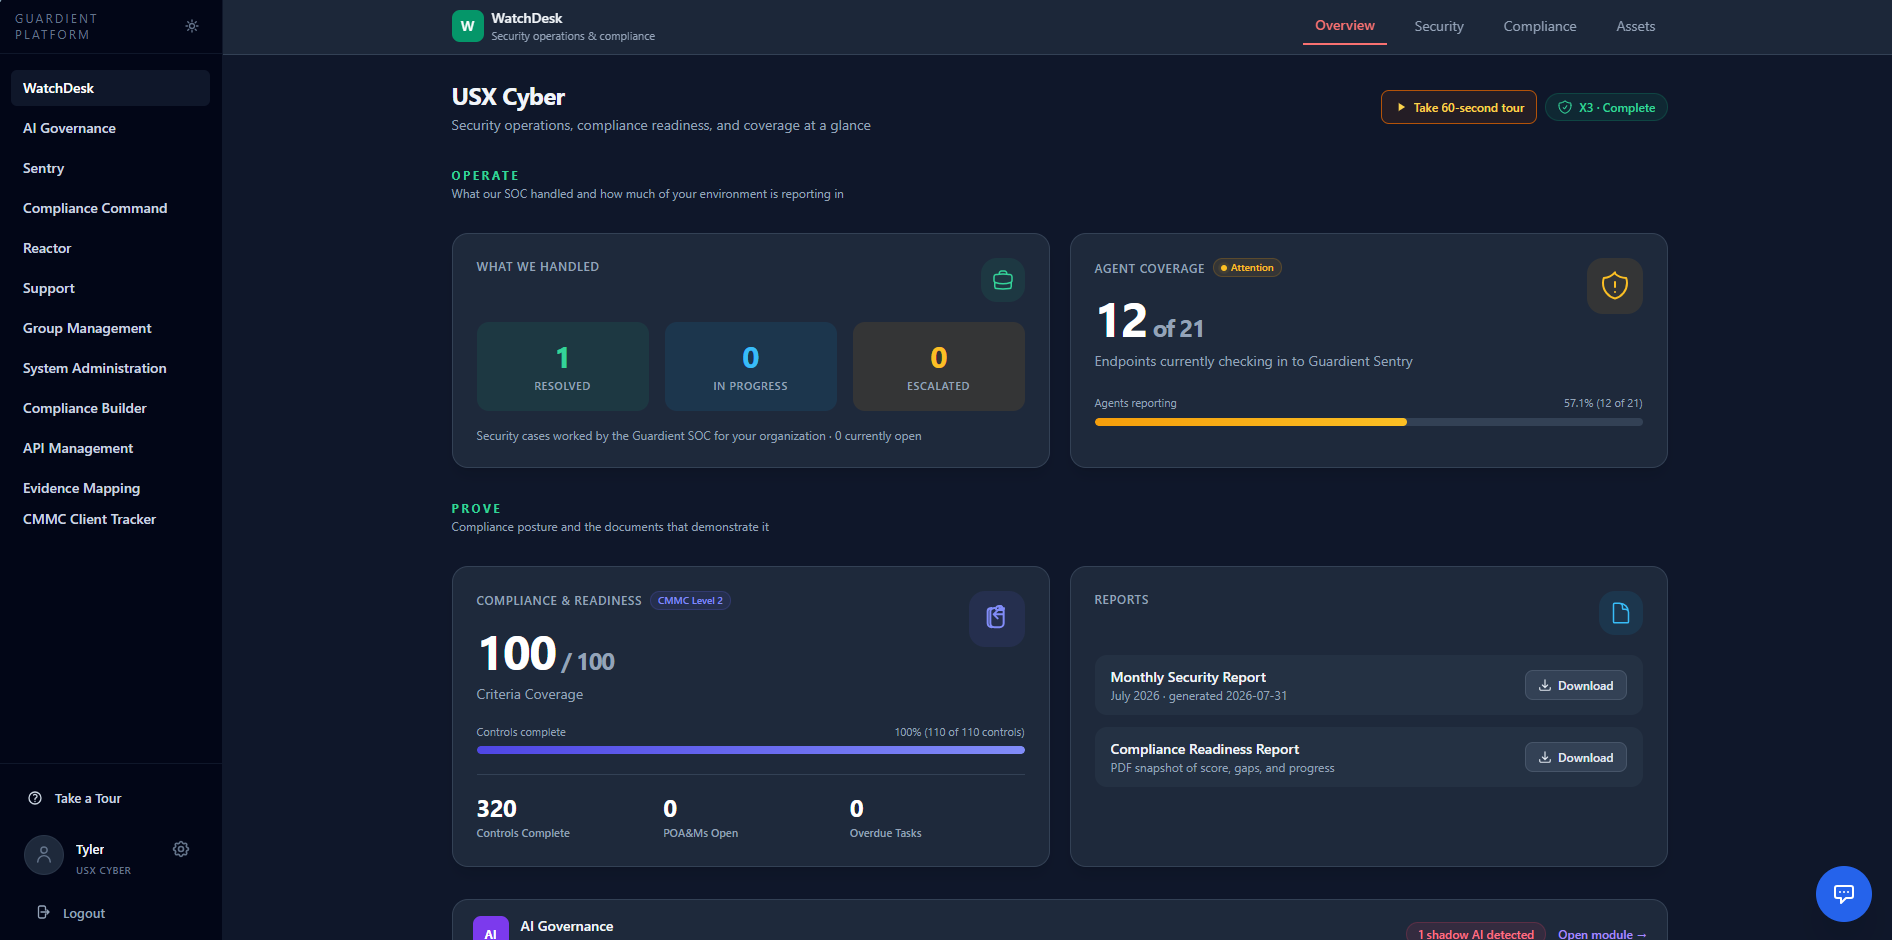Click the logout arrow icon
1892x940 pixels.
coord(43,912)
